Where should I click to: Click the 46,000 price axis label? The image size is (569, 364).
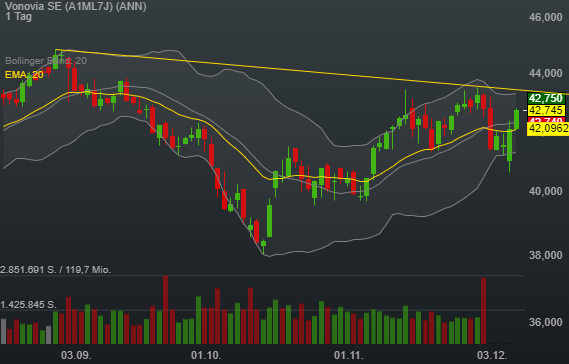coord(545,17)
